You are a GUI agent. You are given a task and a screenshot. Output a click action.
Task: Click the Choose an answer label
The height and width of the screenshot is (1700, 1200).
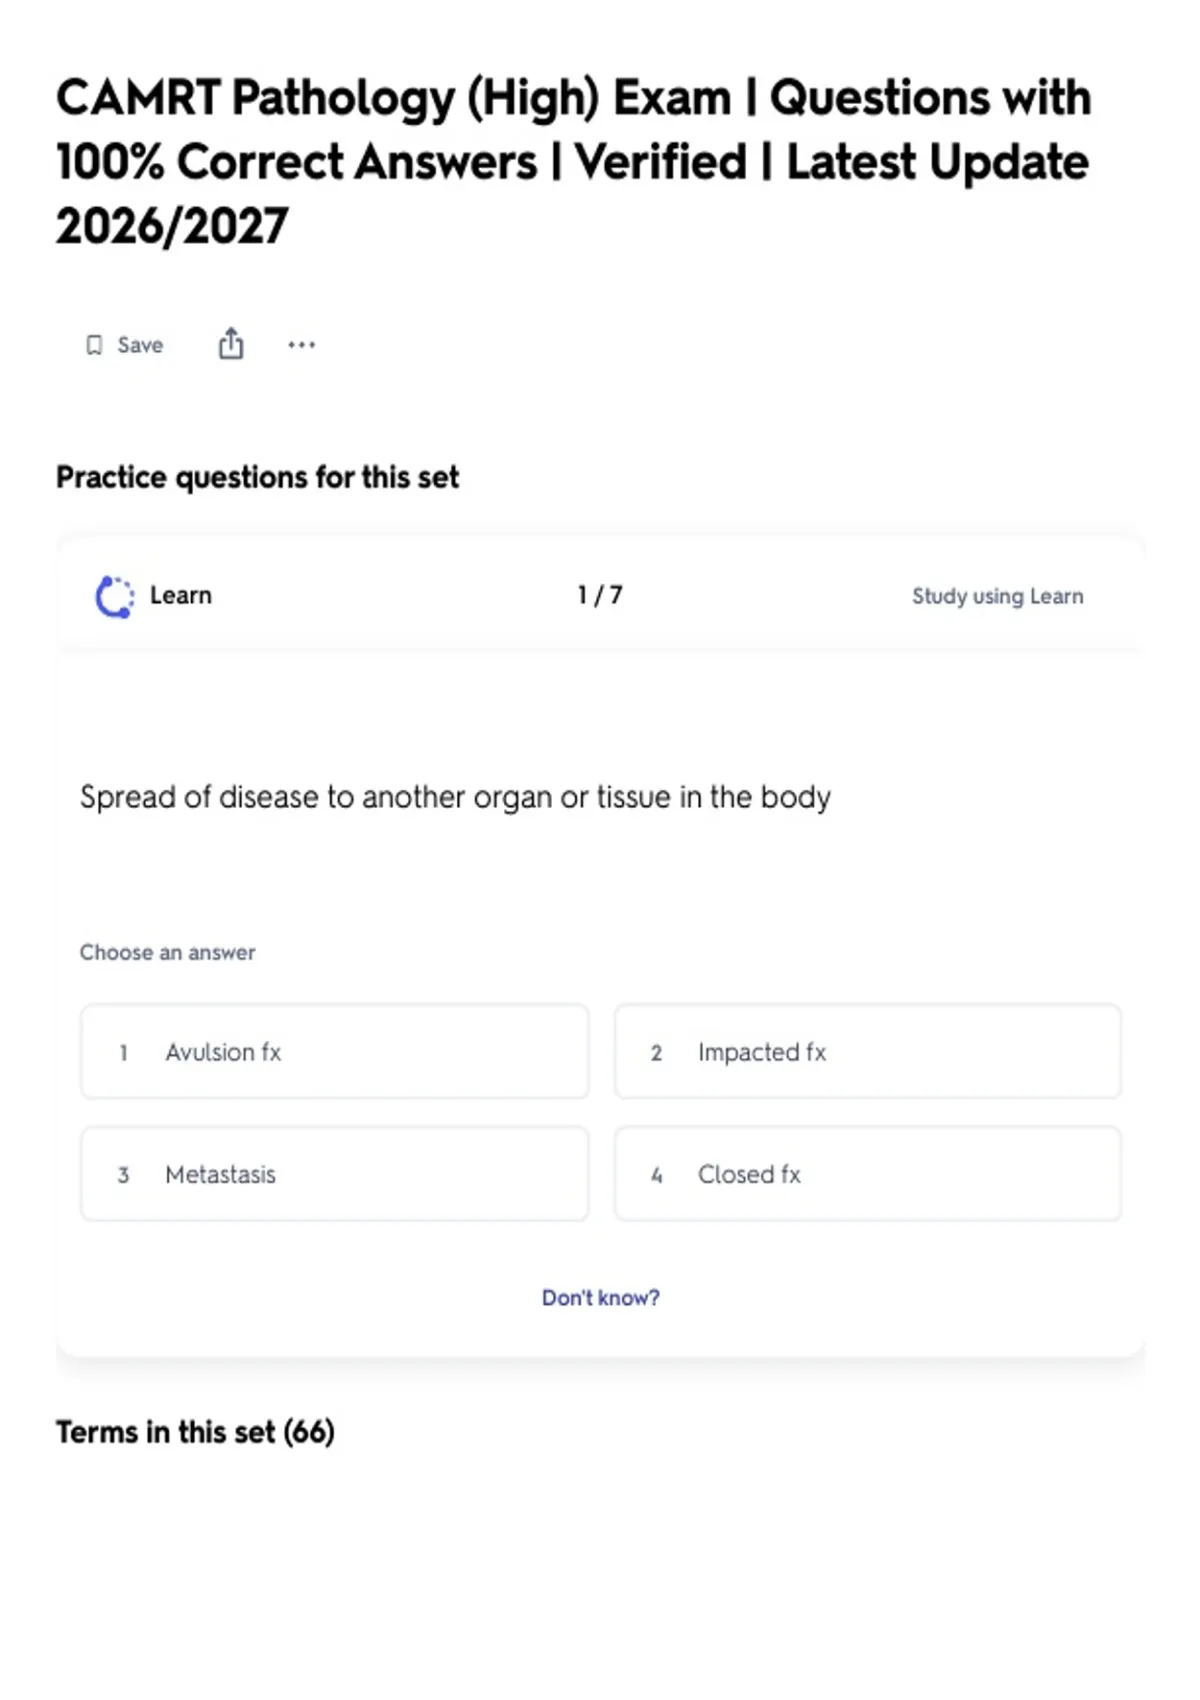(168, 952)
